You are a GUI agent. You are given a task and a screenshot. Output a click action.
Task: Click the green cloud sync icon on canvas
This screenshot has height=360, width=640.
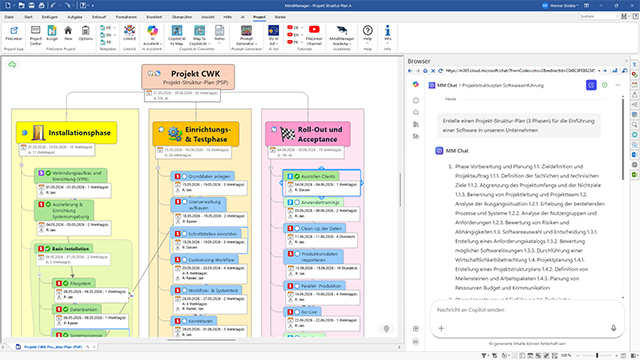tap(12, 64)
